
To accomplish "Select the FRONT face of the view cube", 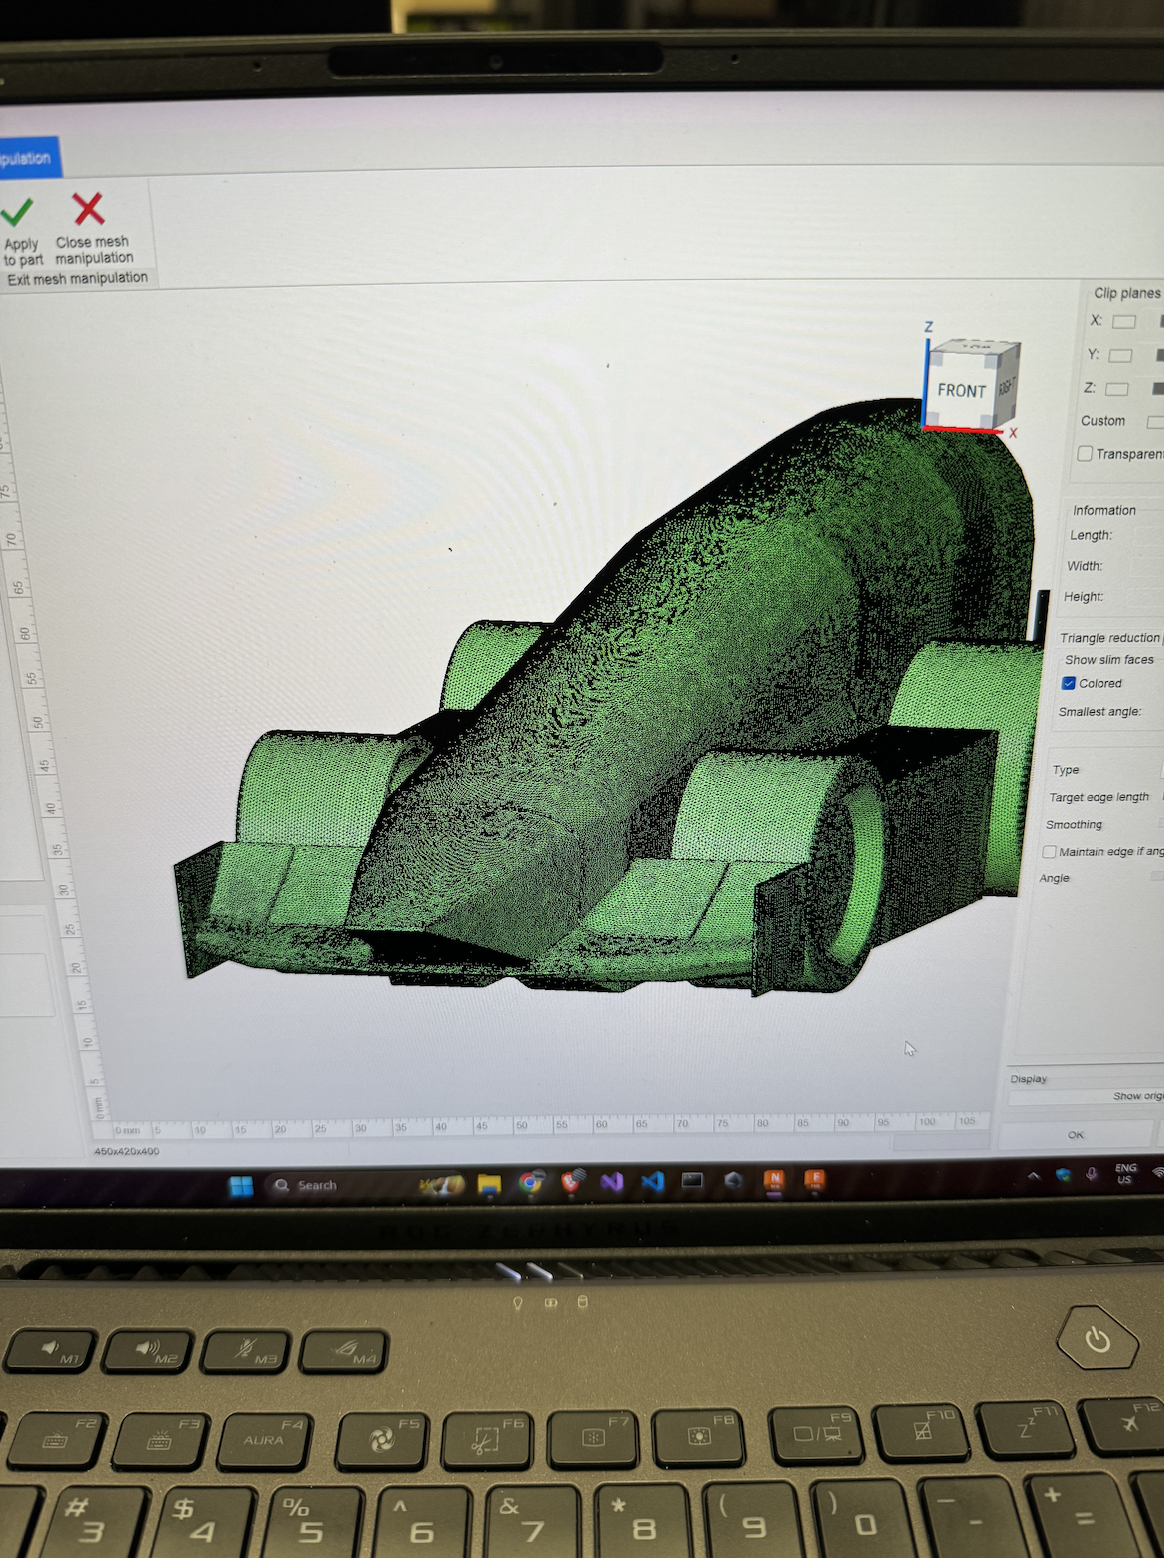I will [x=961, y=391].
